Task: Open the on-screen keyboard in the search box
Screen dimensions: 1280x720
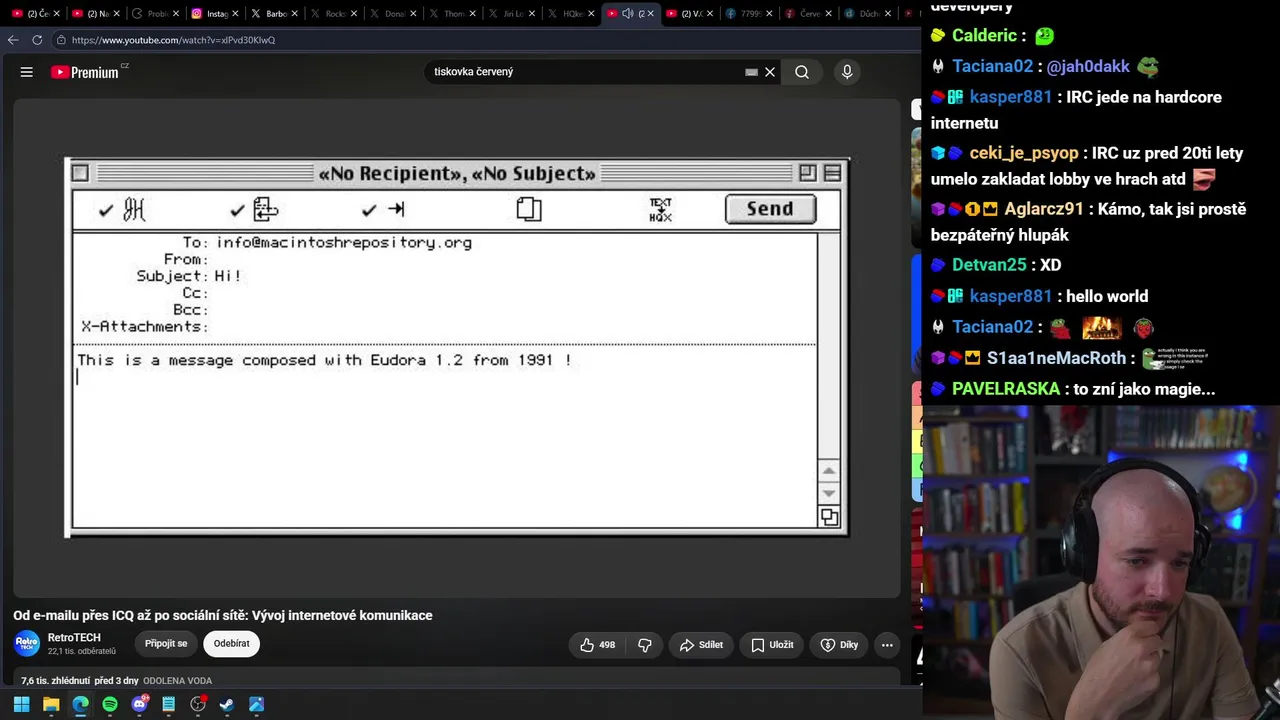Action: pyautogui.click(x=751, y=72)
